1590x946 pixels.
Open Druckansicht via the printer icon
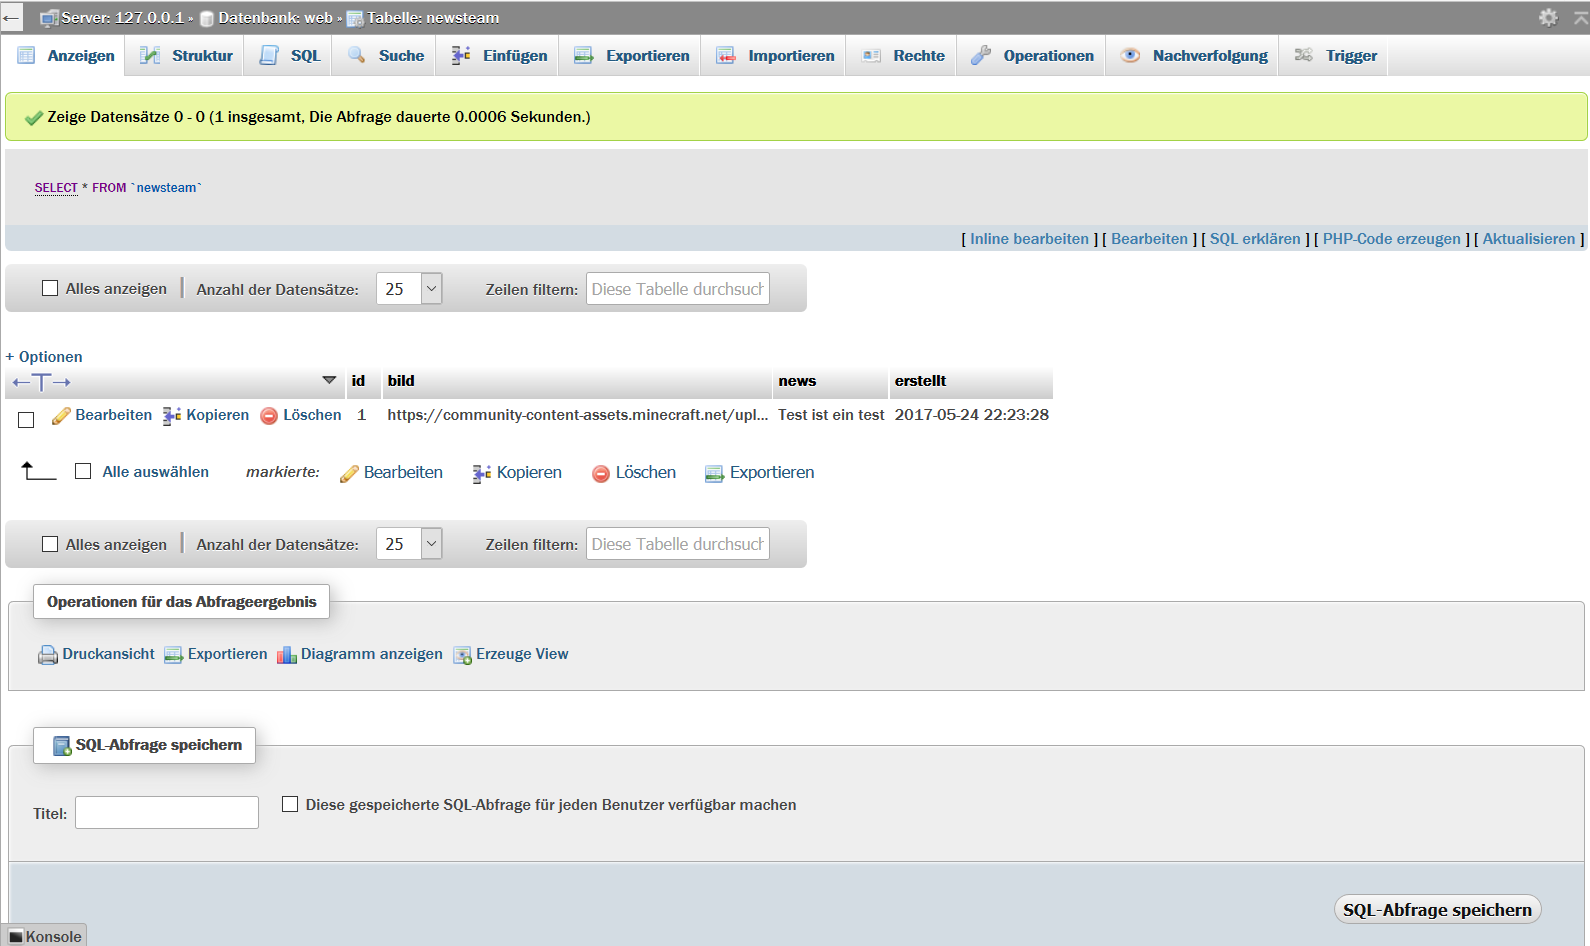(x=47, y=655)
